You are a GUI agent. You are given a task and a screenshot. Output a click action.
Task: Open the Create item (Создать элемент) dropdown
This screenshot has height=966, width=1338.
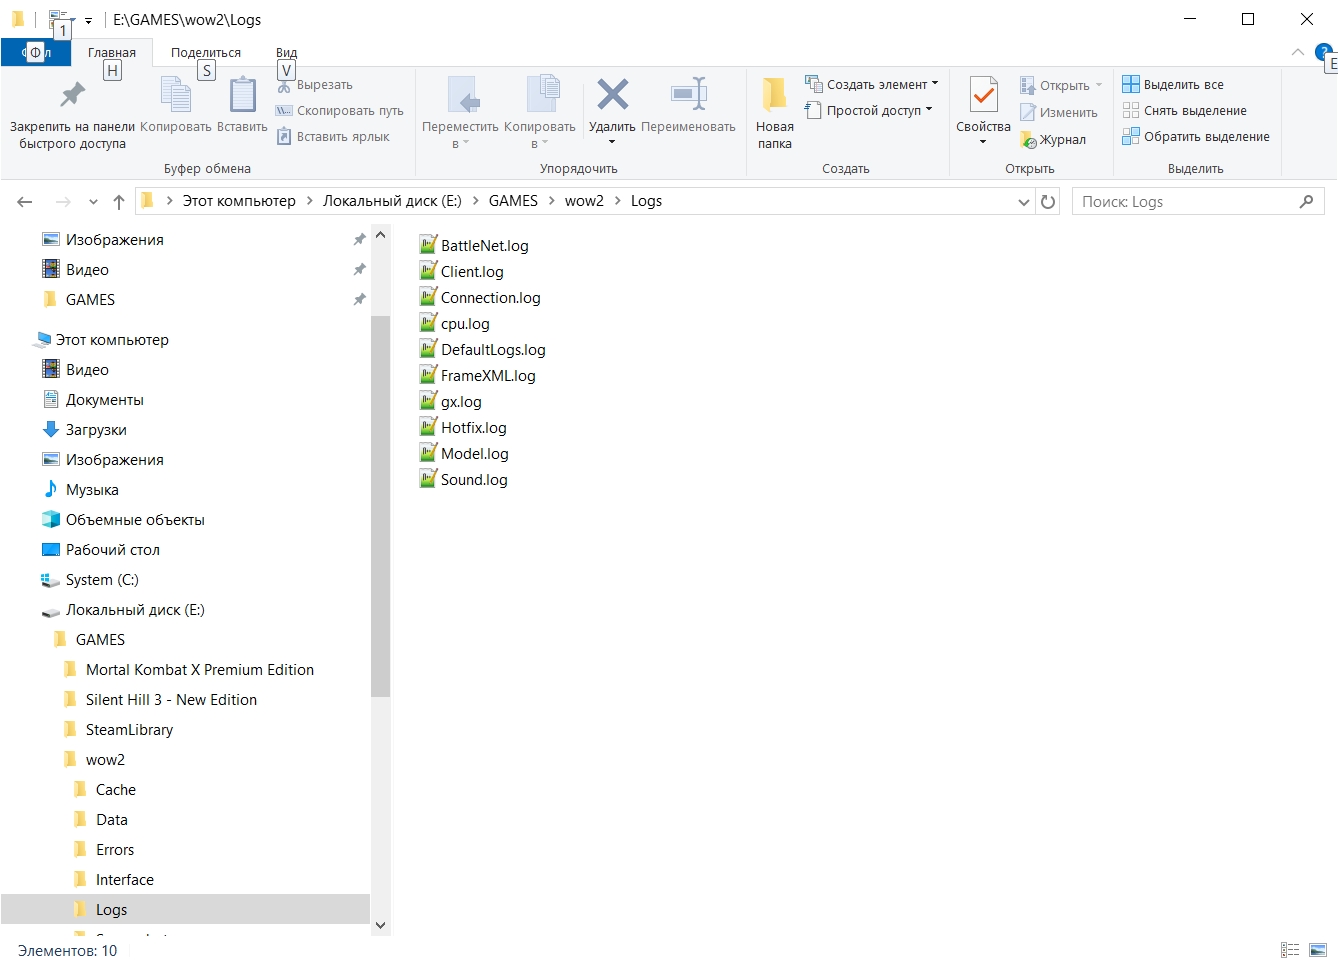(x=872, y=85)
